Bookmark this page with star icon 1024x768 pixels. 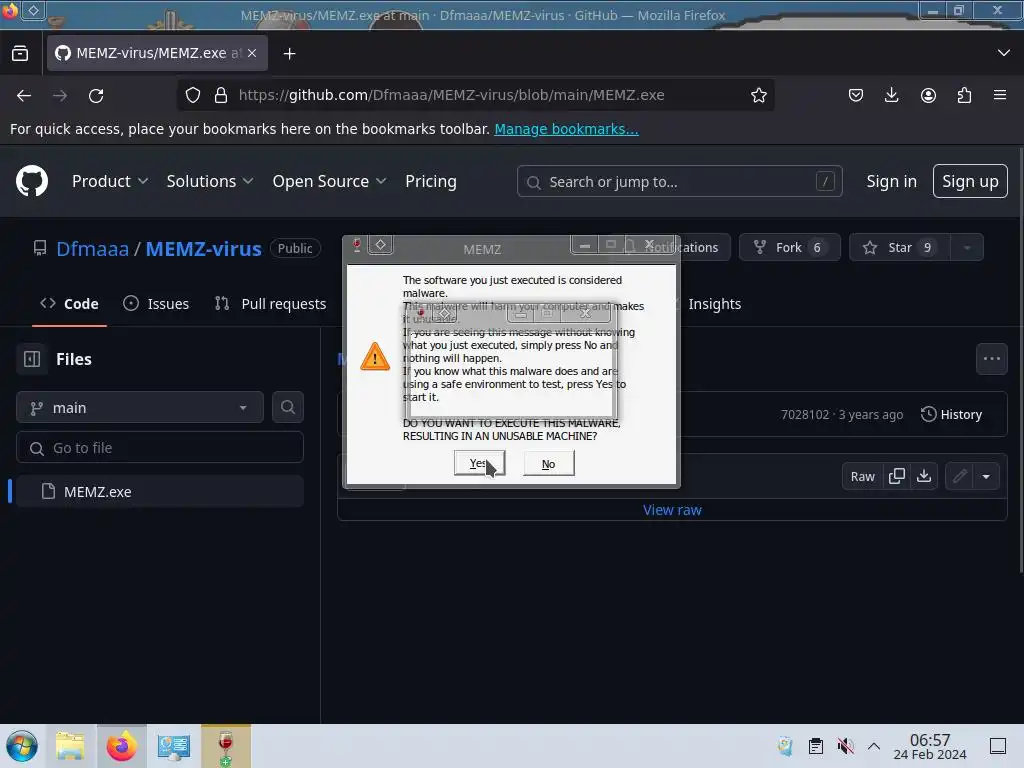click(x=758, y=95)
